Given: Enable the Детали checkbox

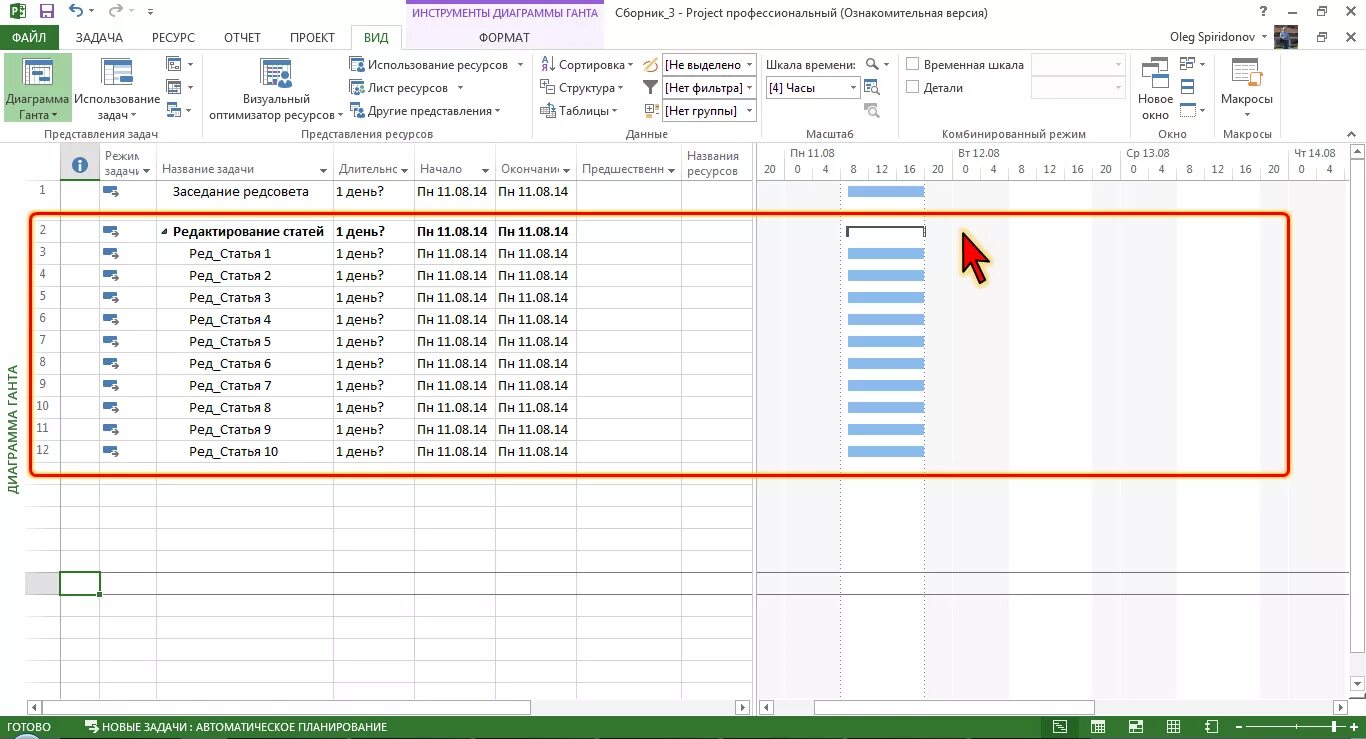Looking at the screenshot, I should pyautogui.click(x=912, y=88).
